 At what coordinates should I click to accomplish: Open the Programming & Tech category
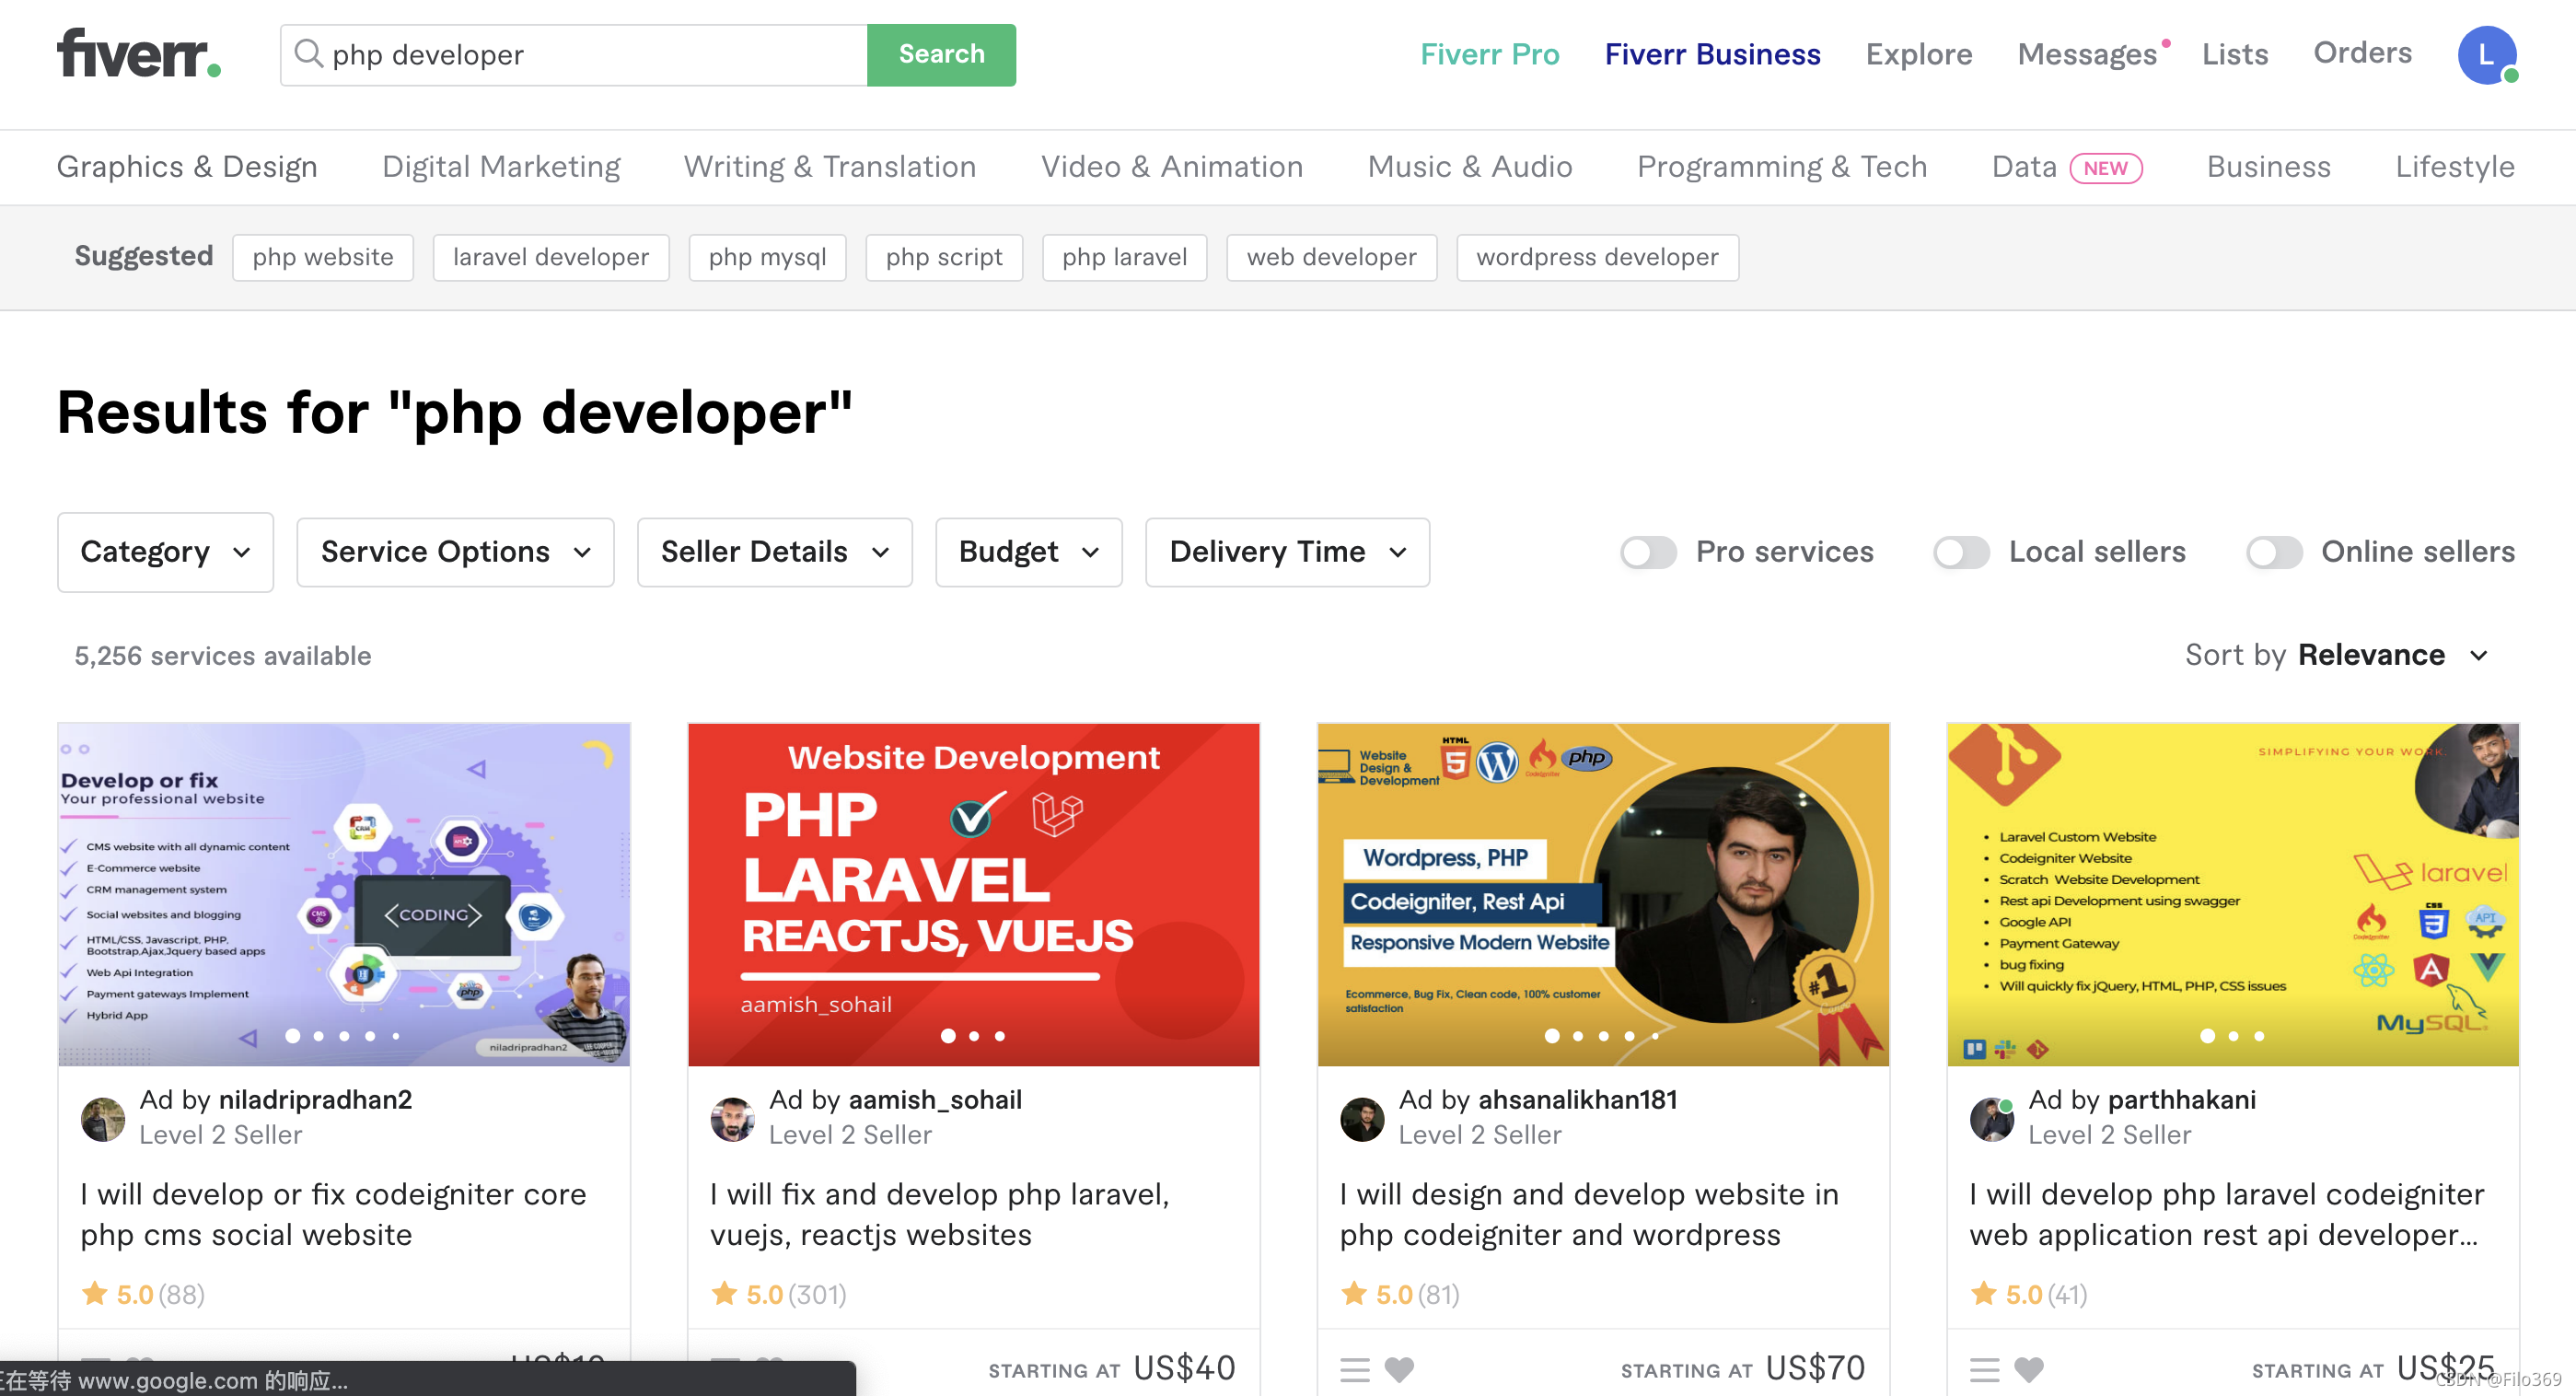(1781, 167)
